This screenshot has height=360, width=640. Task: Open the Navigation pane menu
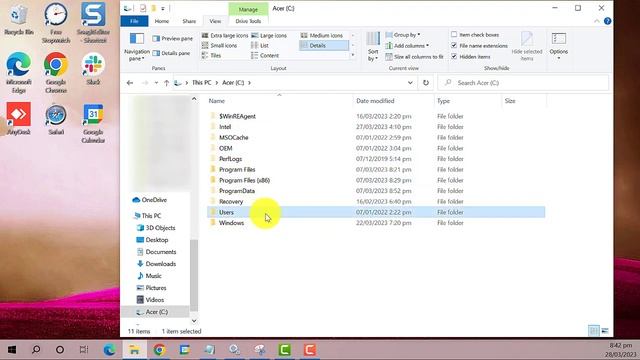(137, 47)
